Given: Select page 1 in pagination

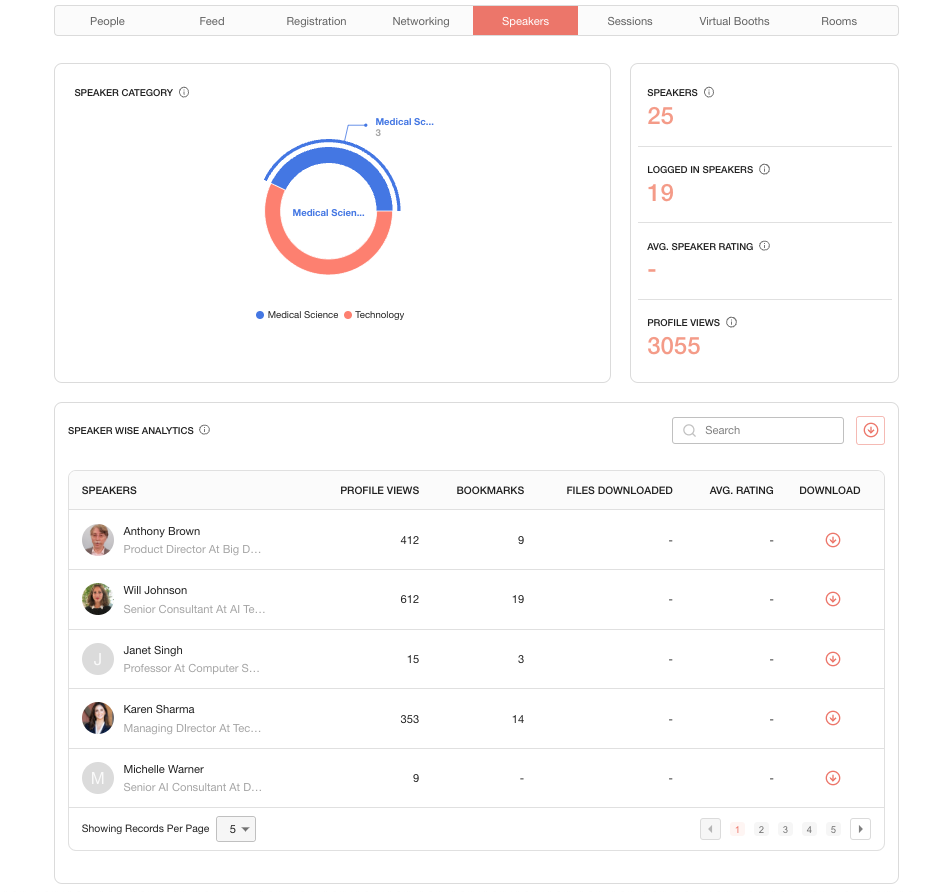Looking at the screenshot, I should (737, 829).
